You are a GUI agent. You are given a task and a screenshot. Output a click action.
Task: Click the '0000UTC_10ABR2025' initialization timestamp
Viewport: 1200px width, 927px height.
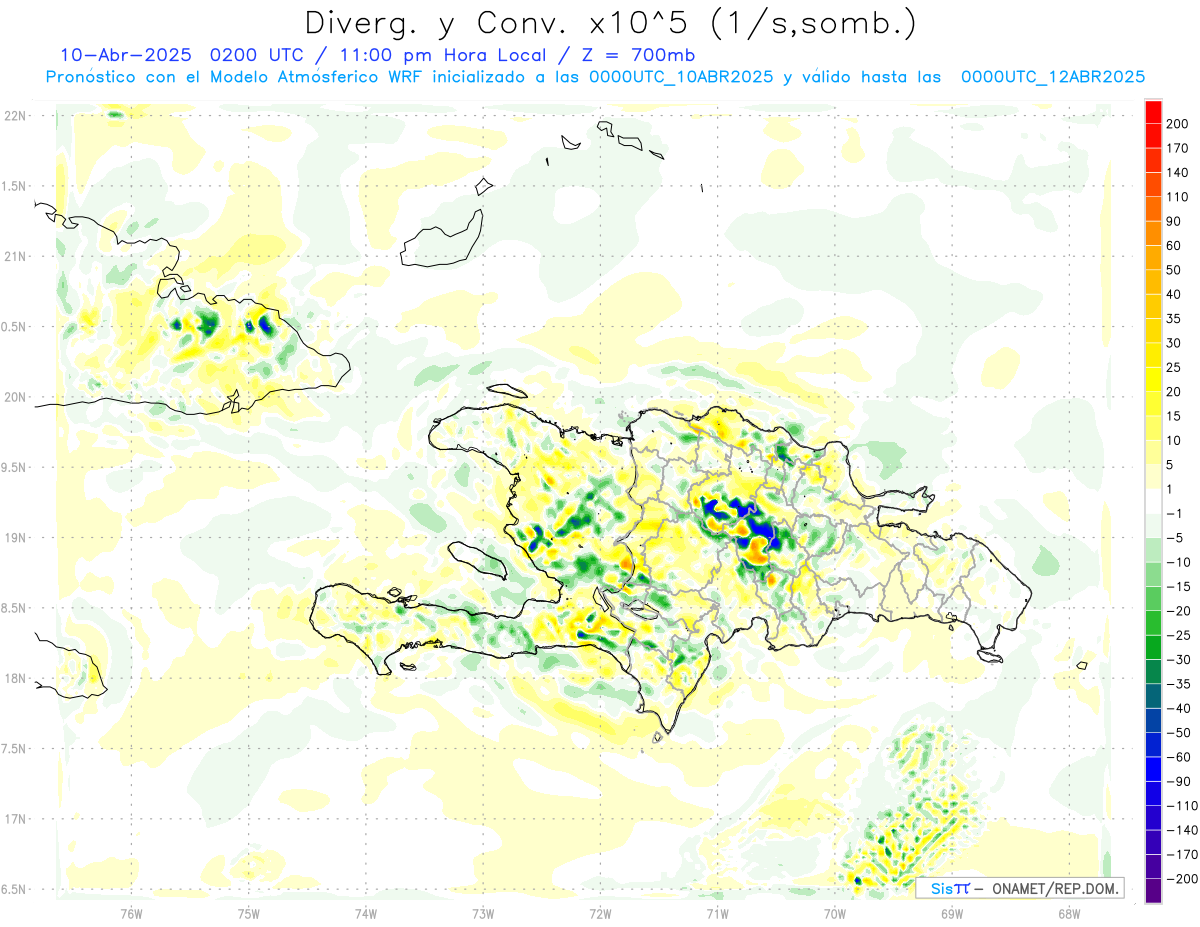point(681,77)
